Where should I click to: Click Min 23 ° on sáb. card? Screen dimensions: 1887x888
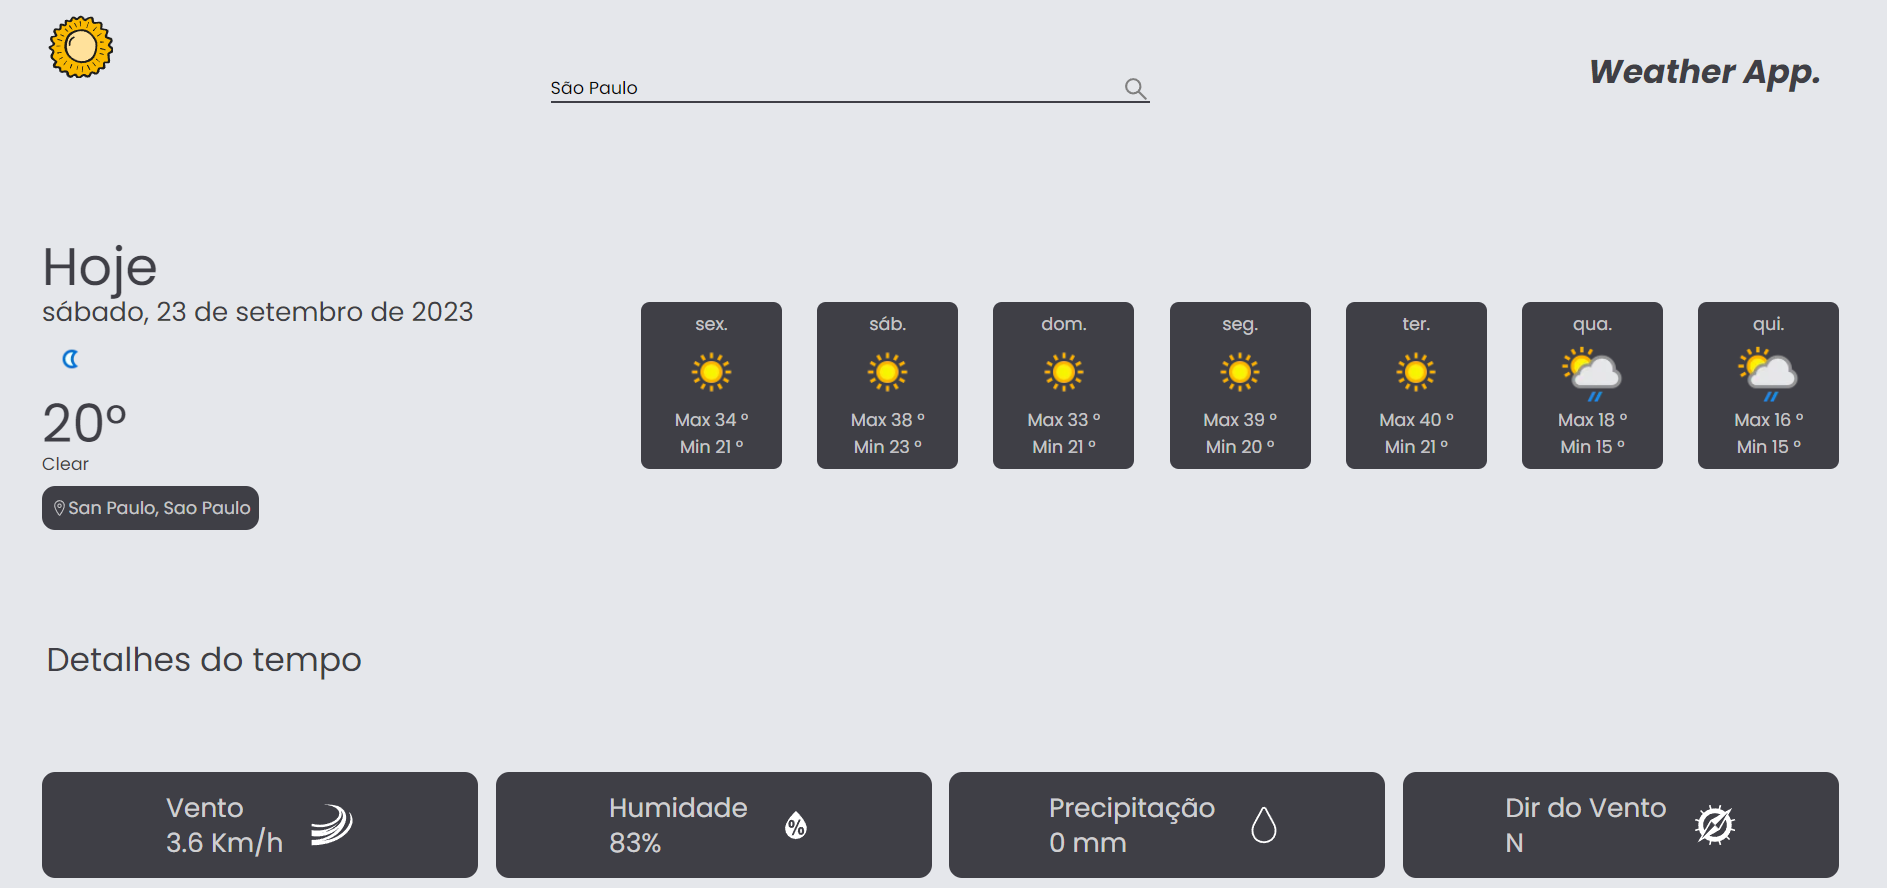click(x=887, y=447)
